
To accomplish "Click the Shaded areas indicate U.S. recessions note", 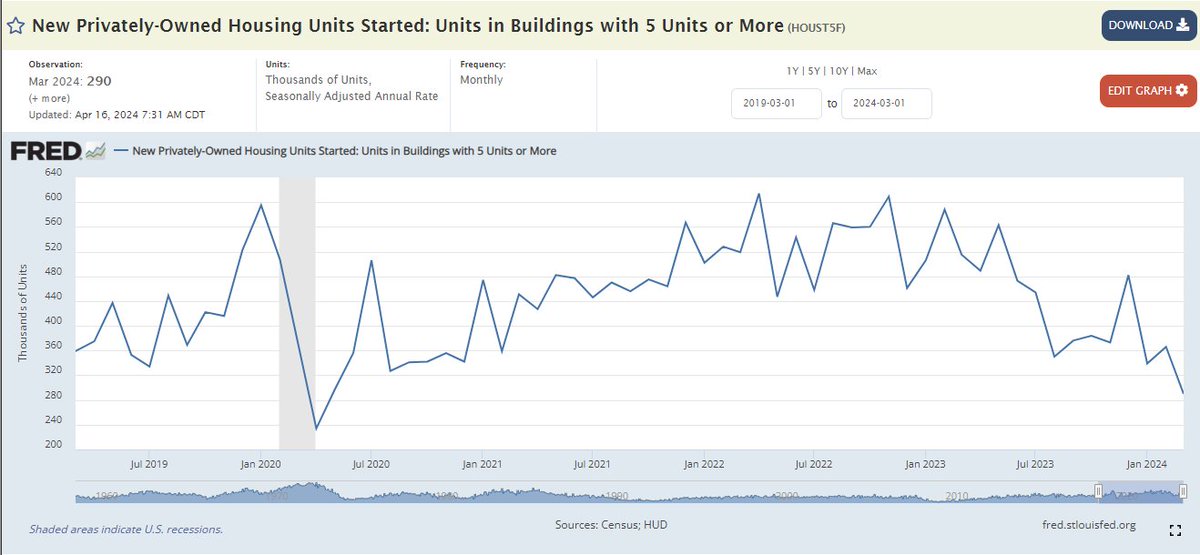I will 126,529.
